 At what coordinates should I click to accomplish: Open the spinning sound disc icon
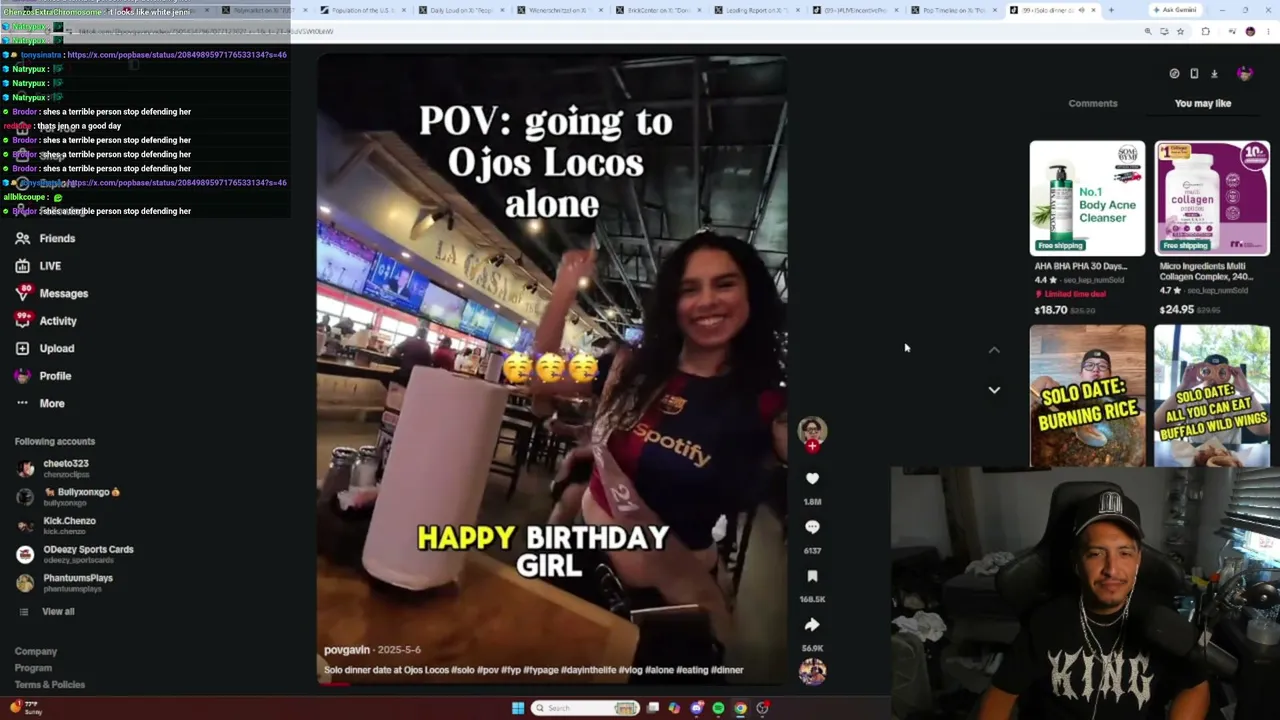coord(812,671)
